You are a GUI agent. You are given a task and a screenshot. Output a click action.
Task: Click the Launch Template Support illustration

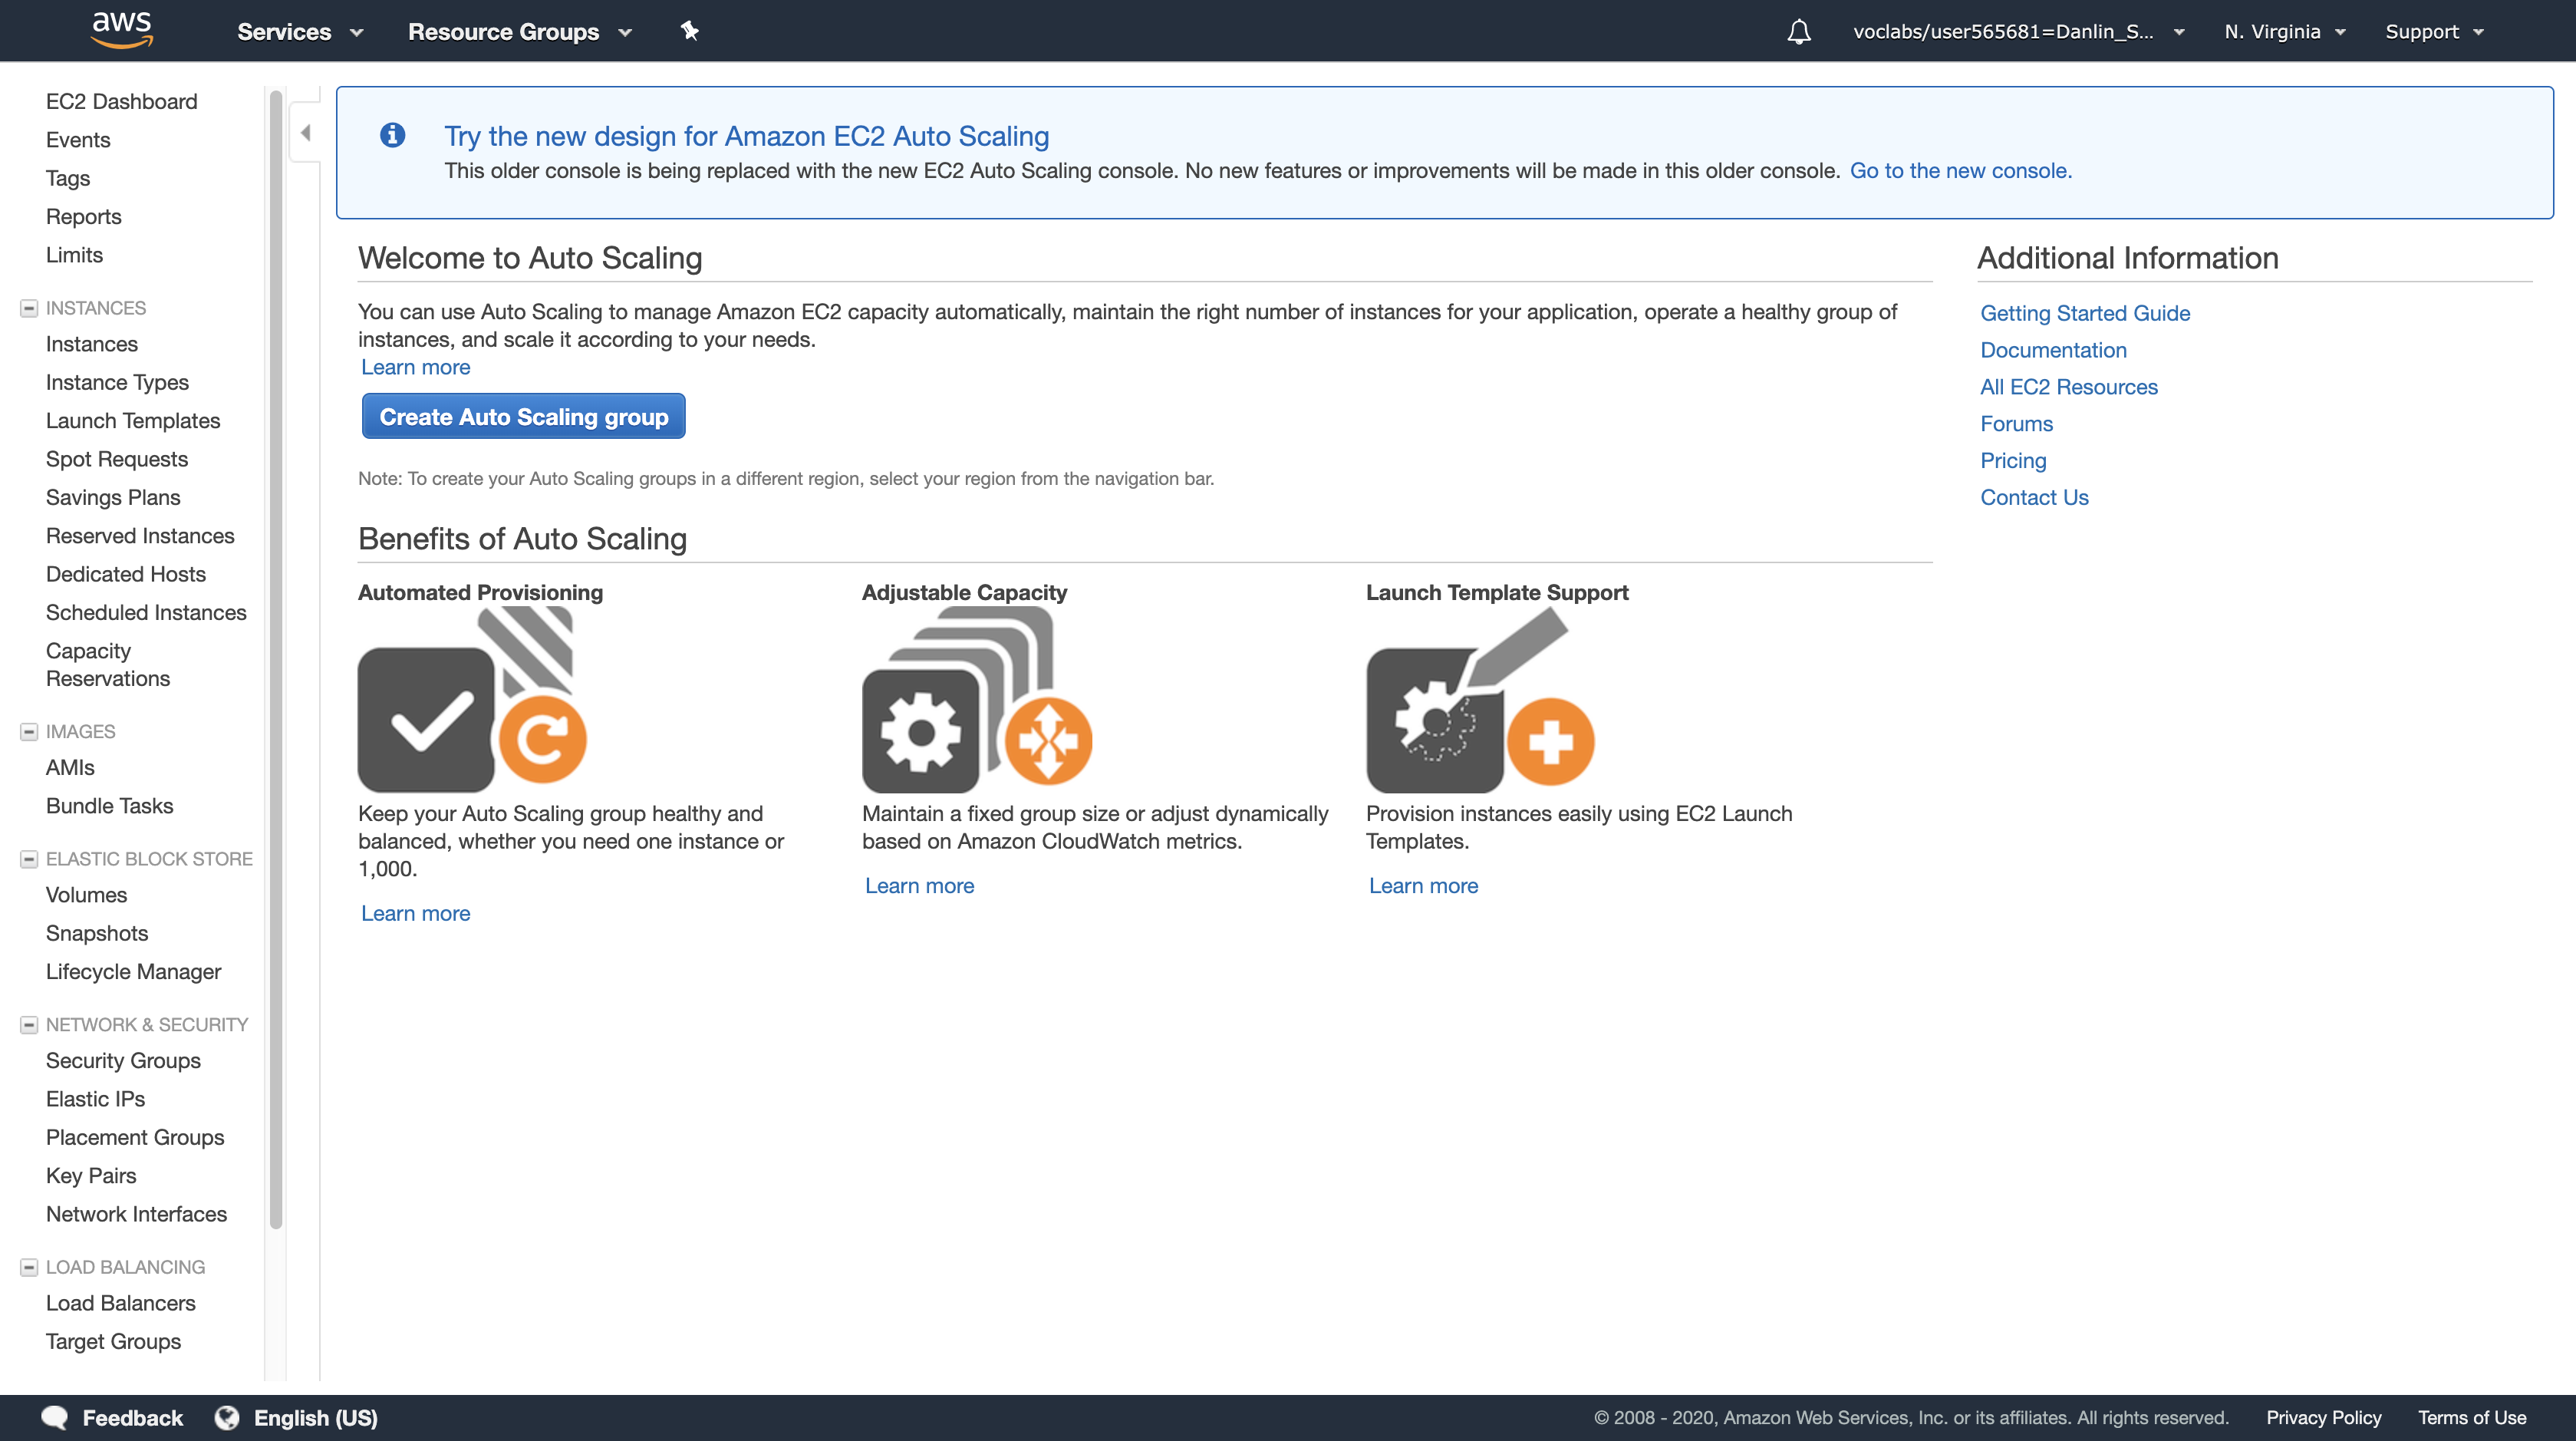point(1479,701)
